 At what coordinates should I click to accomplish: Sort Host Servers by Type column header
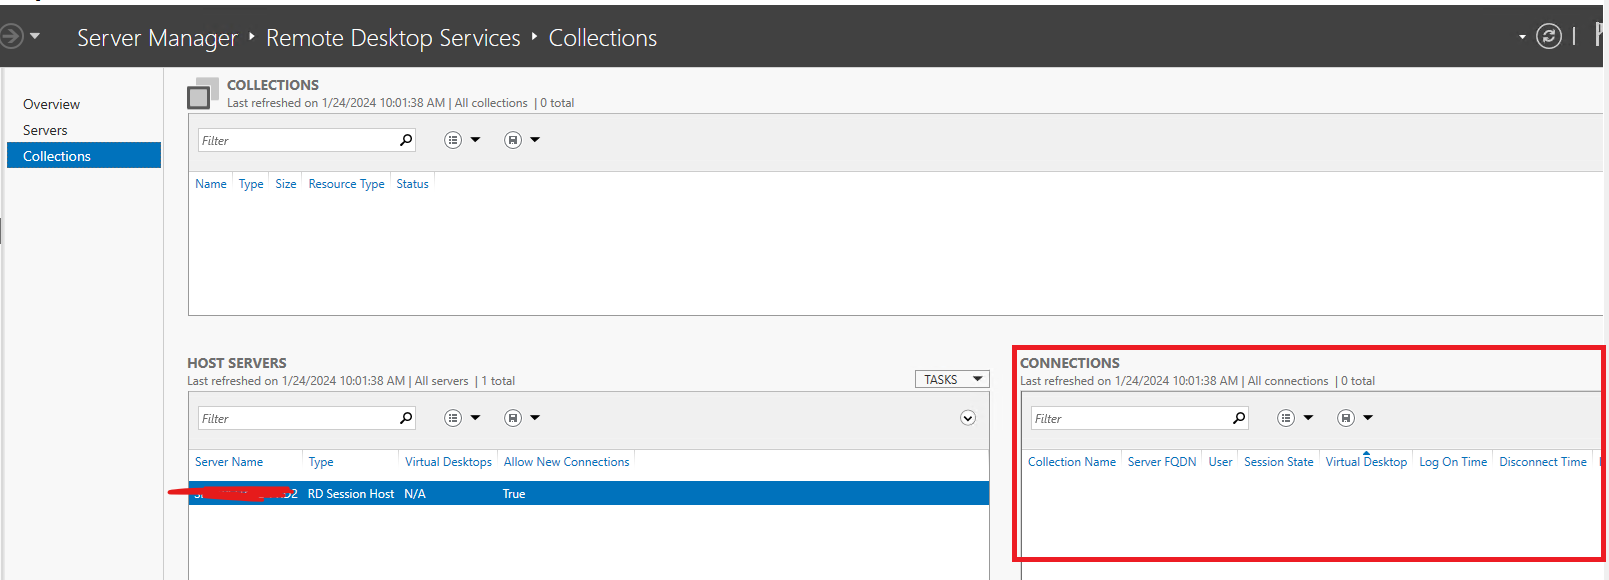(x=321, y=462)
